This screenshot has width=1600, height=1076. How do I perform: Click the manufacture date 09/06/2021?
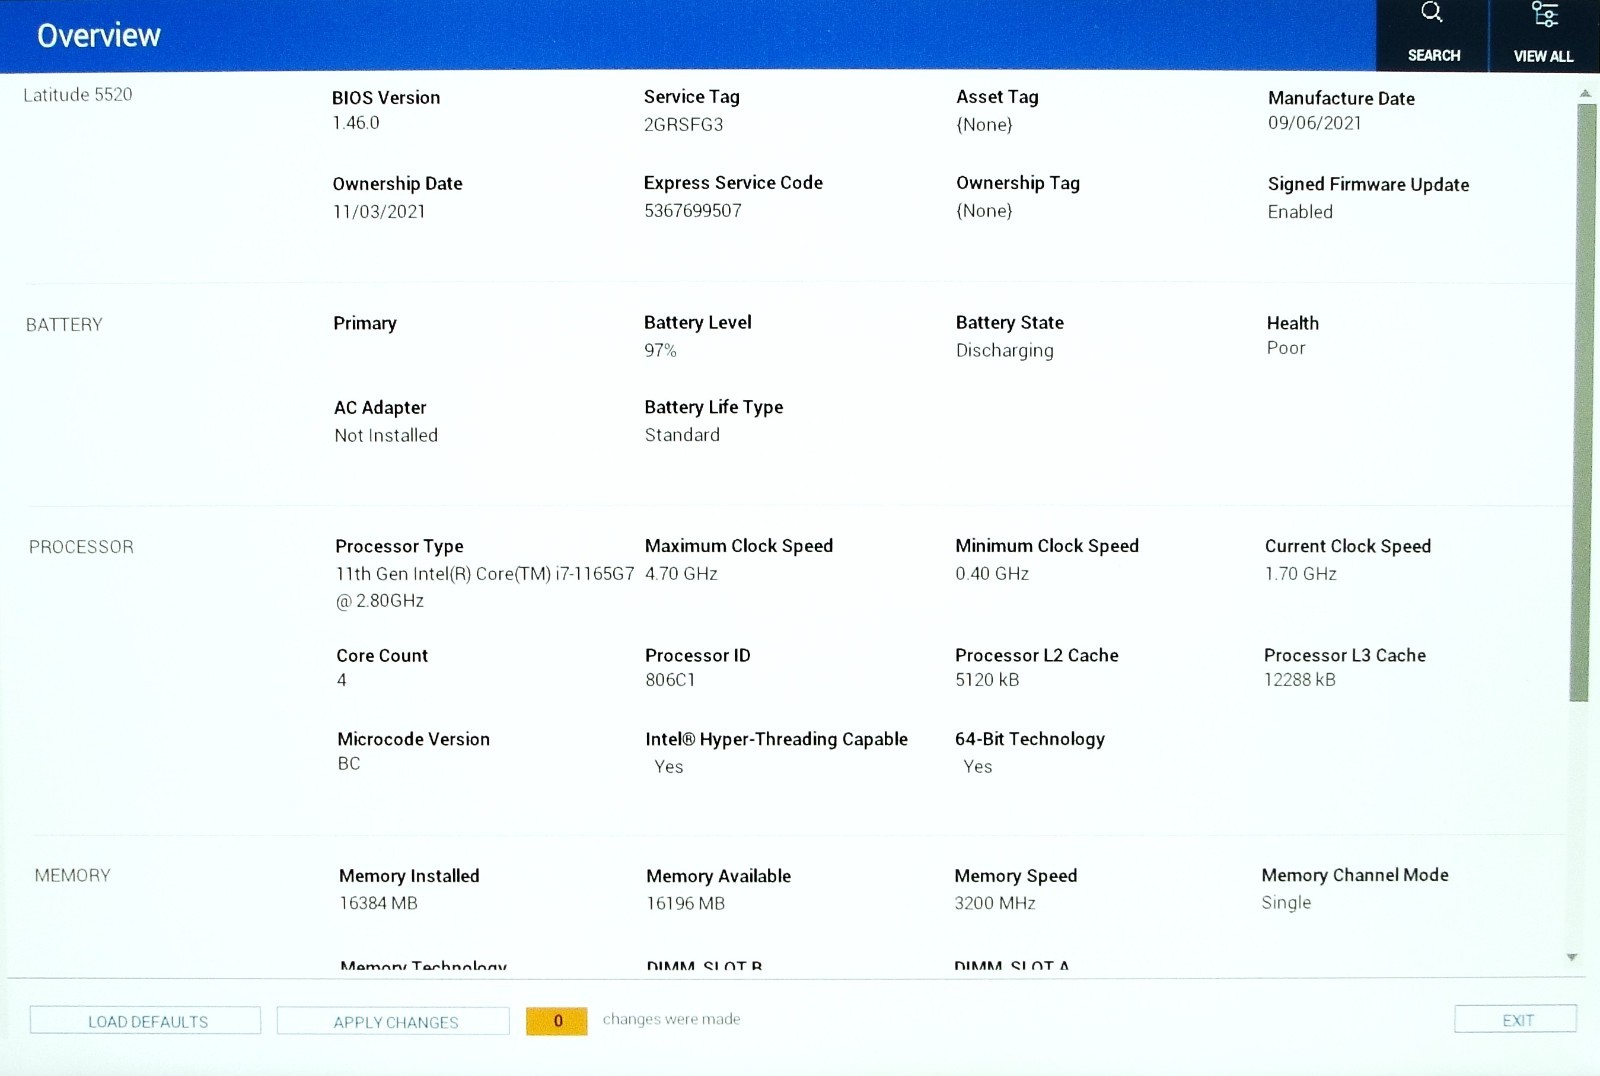tap(1315, 123)
